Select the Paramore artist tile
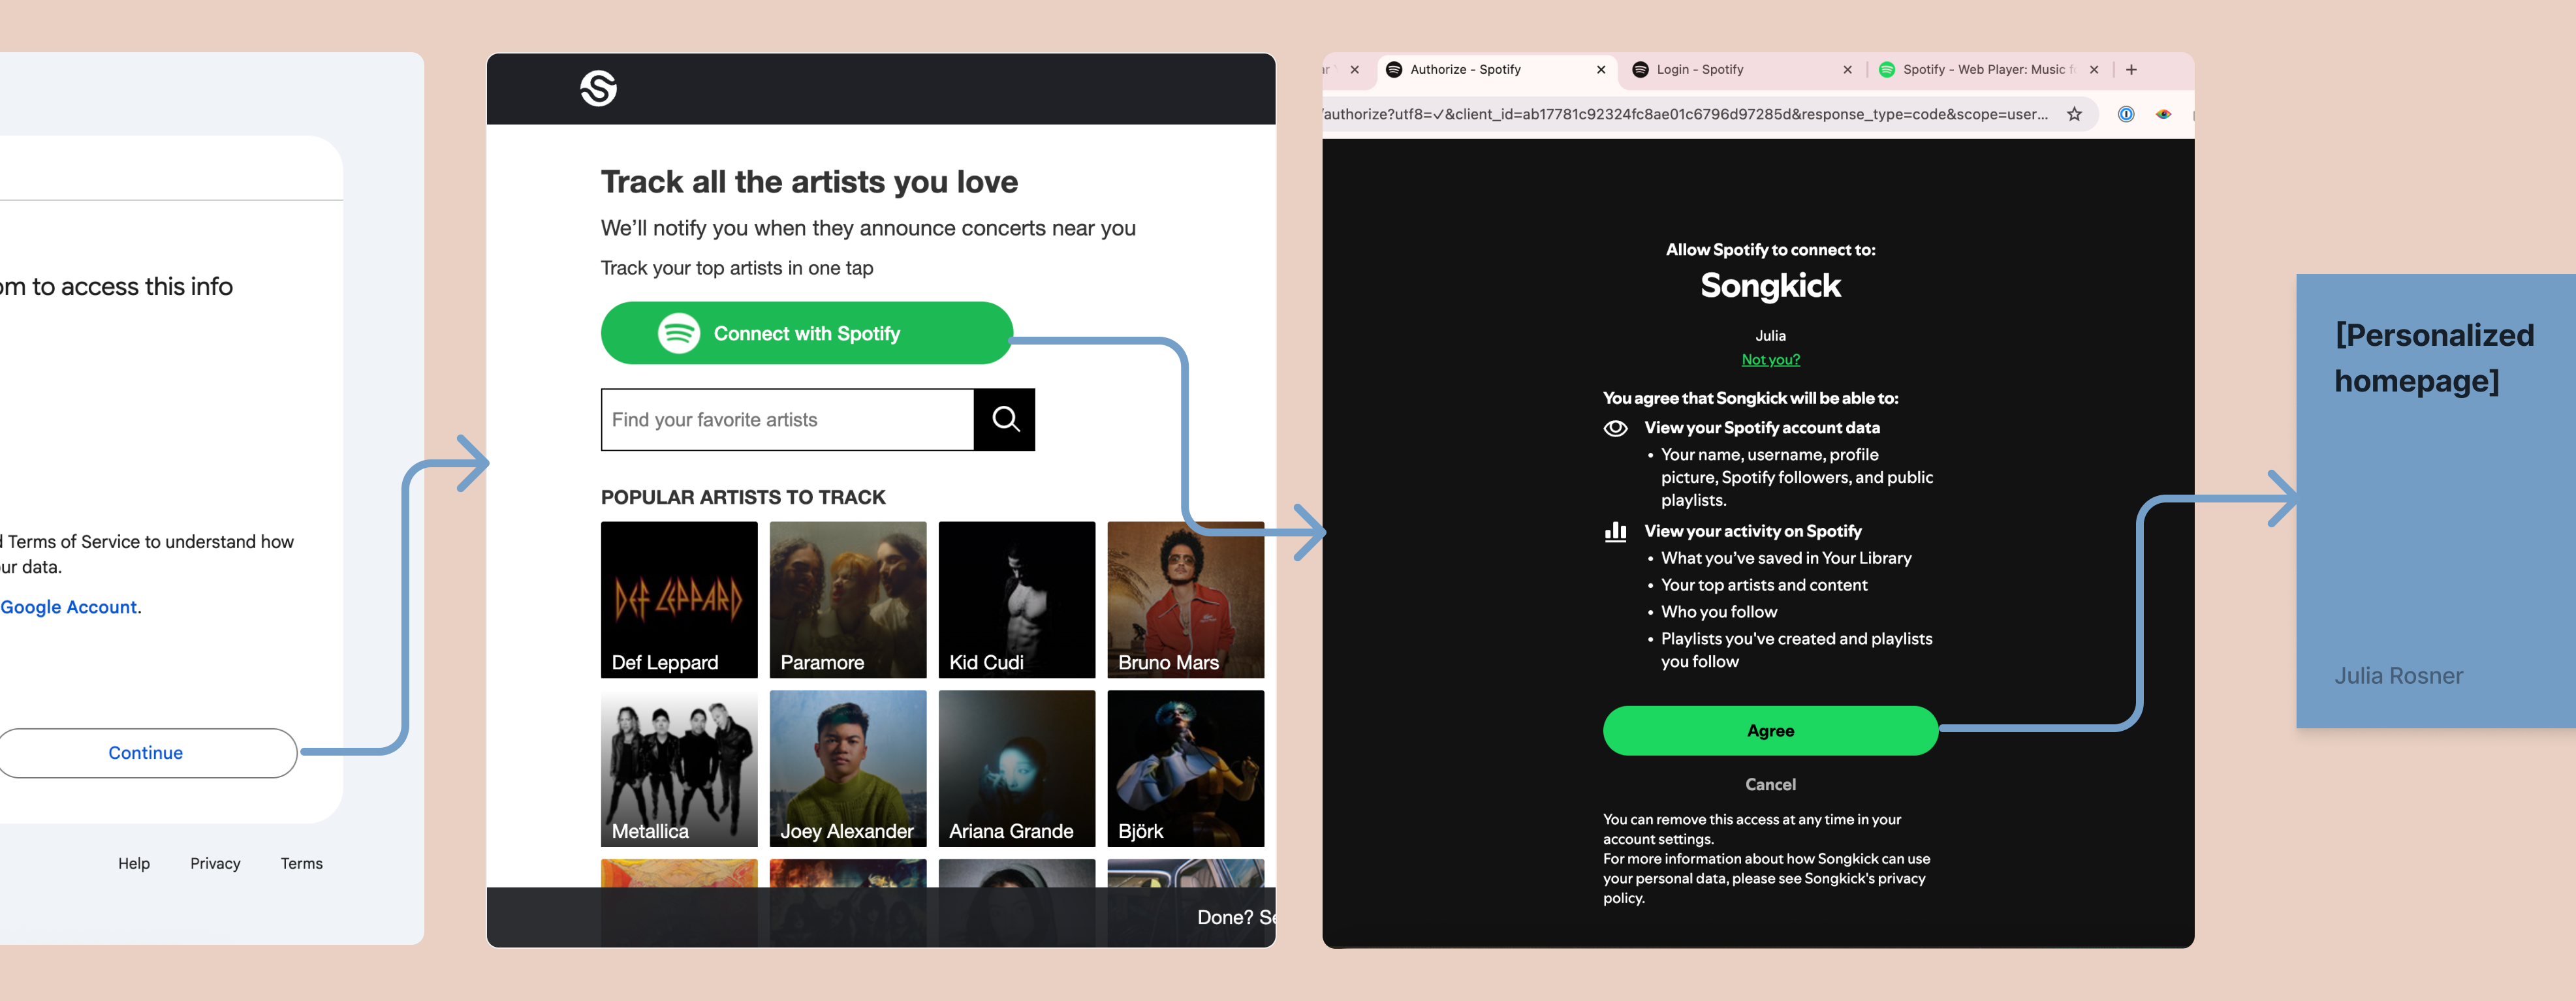 (x=848, y=599)
